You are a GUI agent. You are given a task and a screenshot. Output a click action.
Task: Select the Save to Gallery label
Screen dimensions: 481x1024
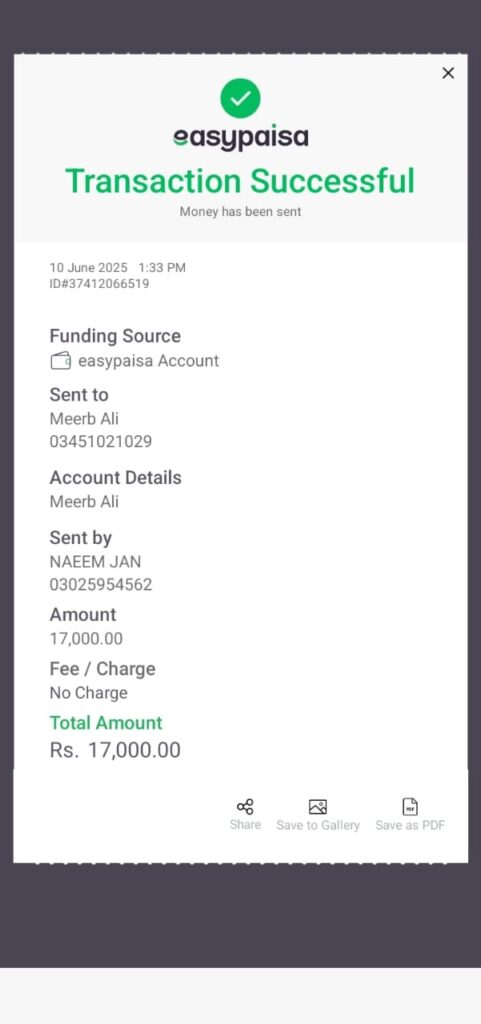click(x=318, y=825)
